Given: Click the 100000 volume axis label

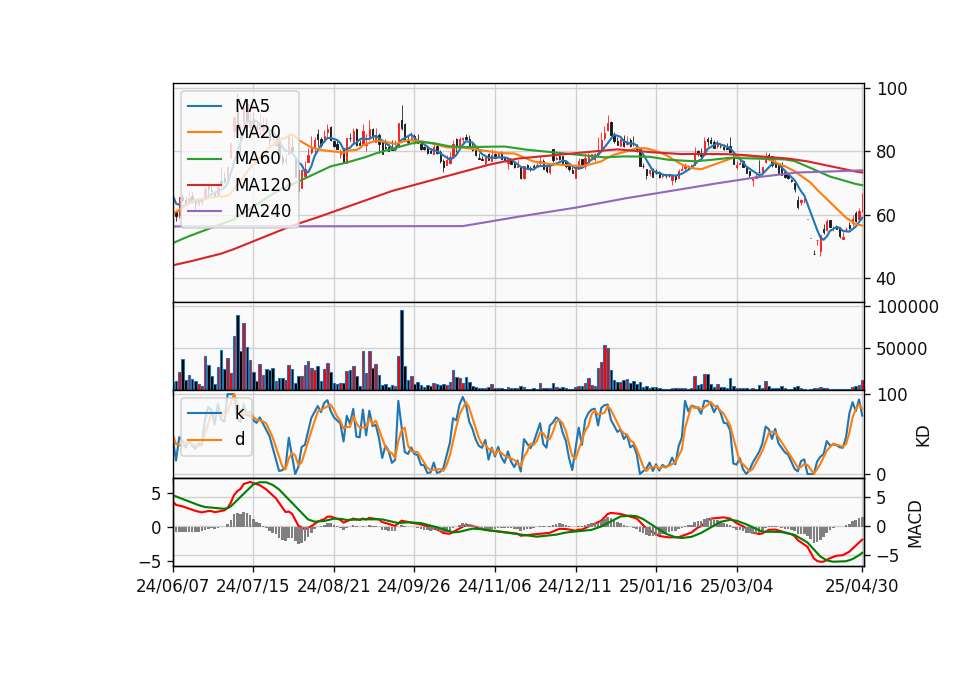Looking at the screenshot, I should (x=908, y=307).
